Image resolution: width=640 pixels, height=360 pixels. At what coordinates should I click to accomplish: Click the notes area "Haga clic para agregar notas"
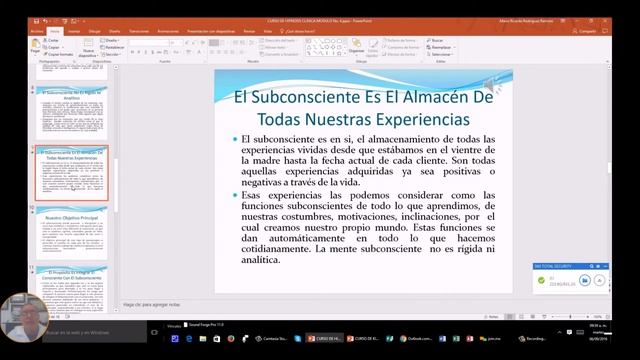151,304
